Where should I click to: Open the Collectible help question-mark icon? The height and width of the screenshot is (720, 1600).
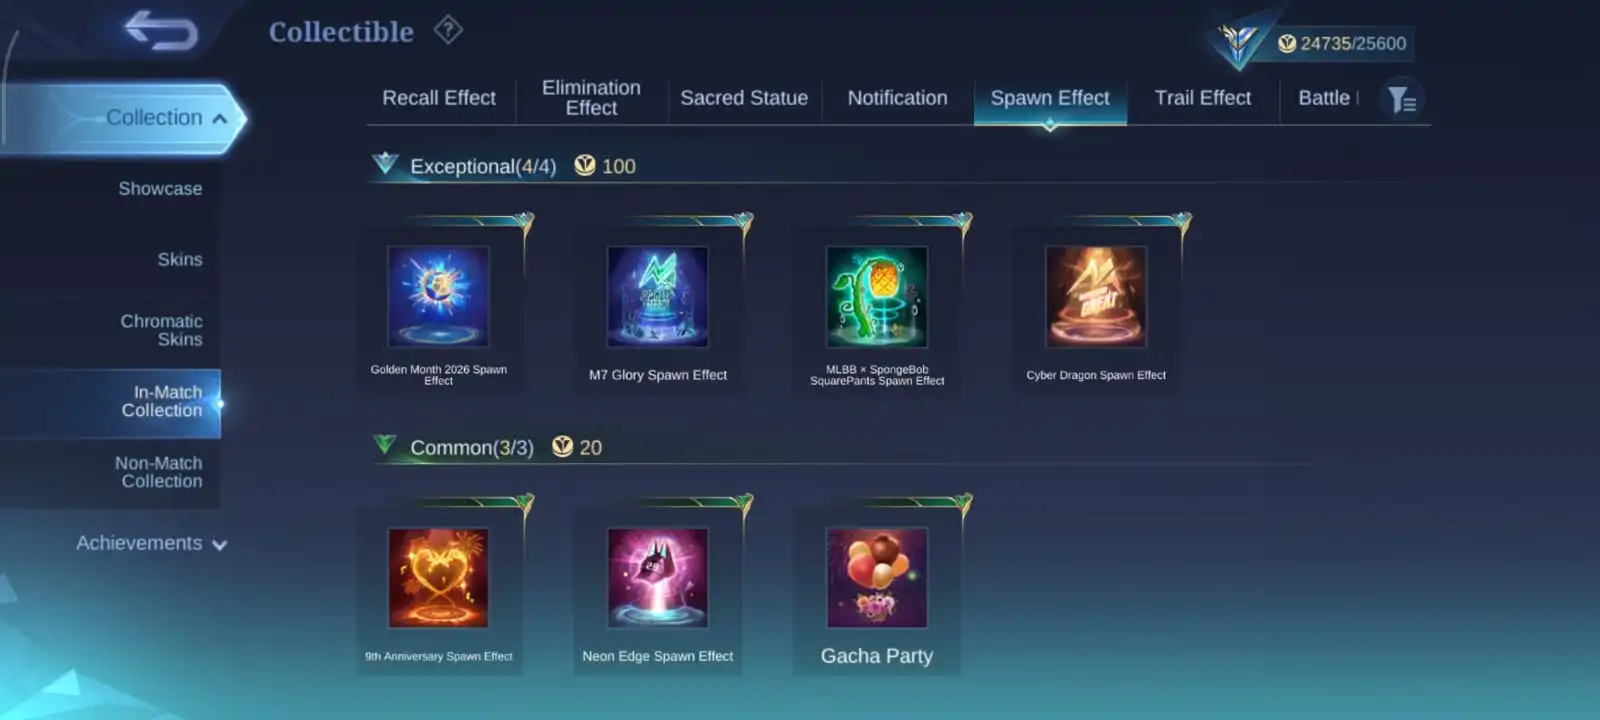coord(448,30)
